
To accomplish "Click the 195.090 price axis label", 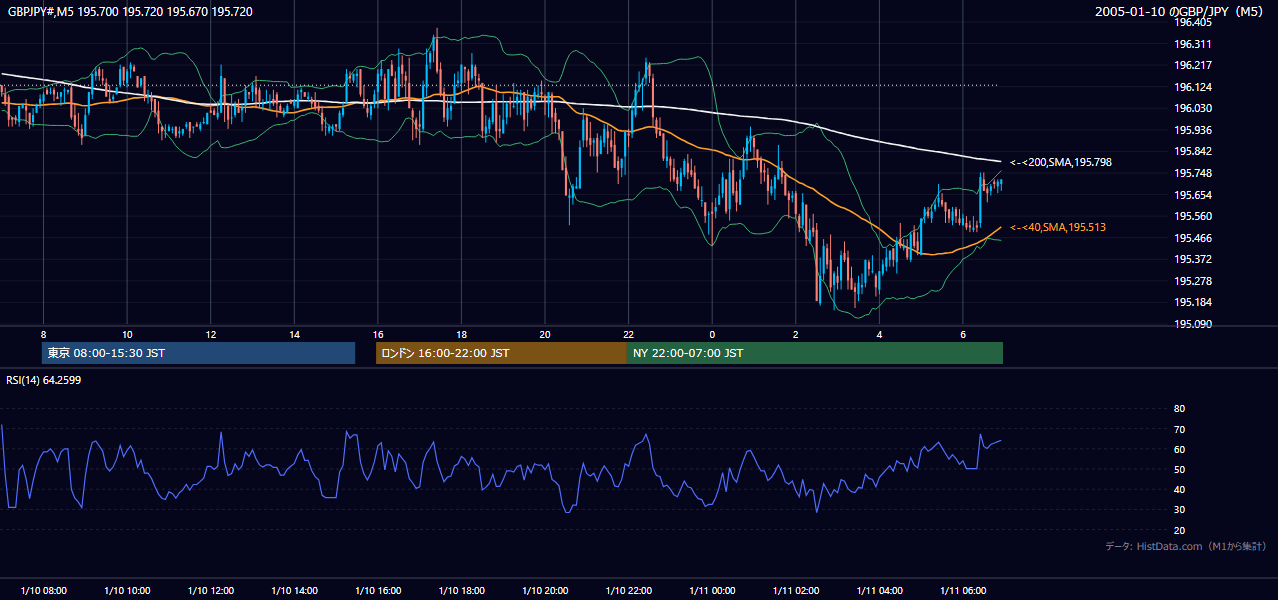I will tap(1193, 324).
